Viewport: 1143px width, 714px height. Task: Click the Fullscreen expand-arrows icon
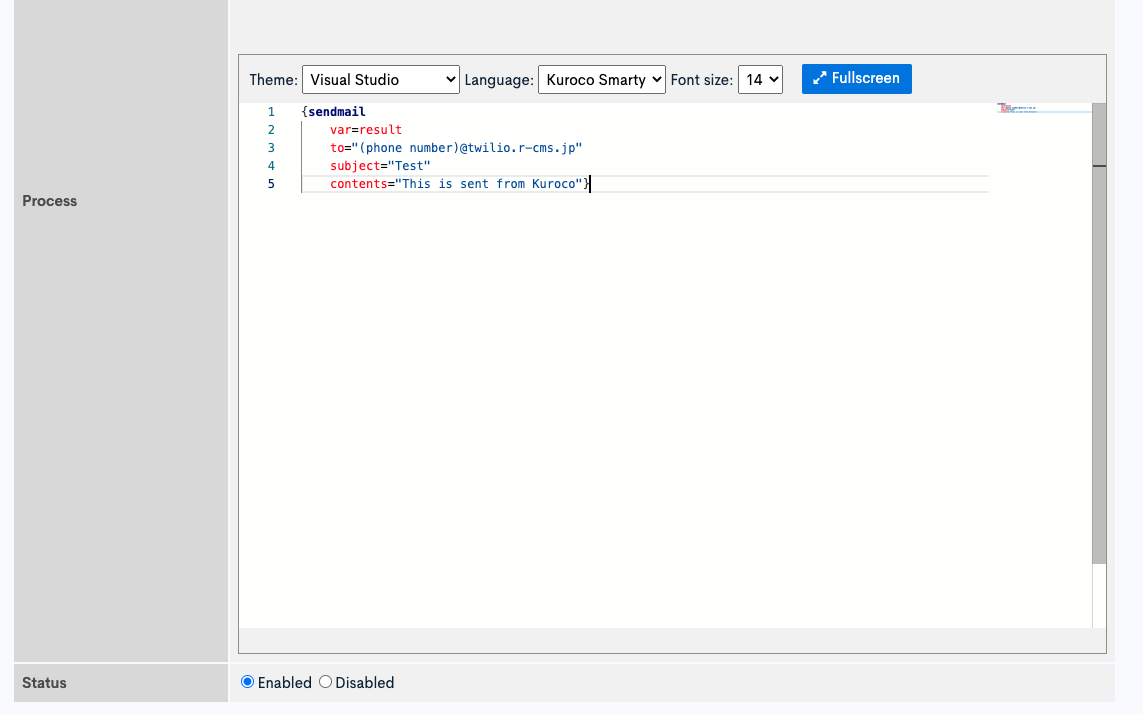click(821, 78)
